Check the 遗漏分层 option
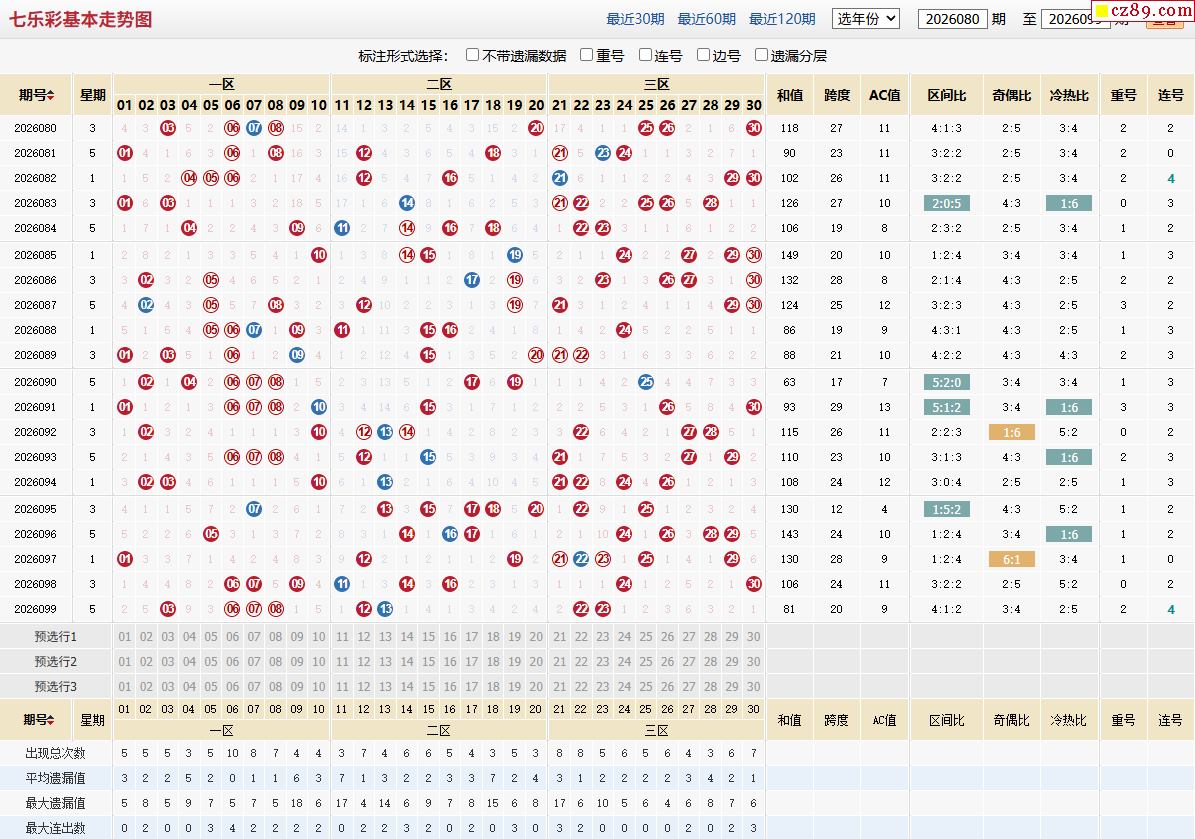Screen dimensions: 1195x839 [761, 55]
